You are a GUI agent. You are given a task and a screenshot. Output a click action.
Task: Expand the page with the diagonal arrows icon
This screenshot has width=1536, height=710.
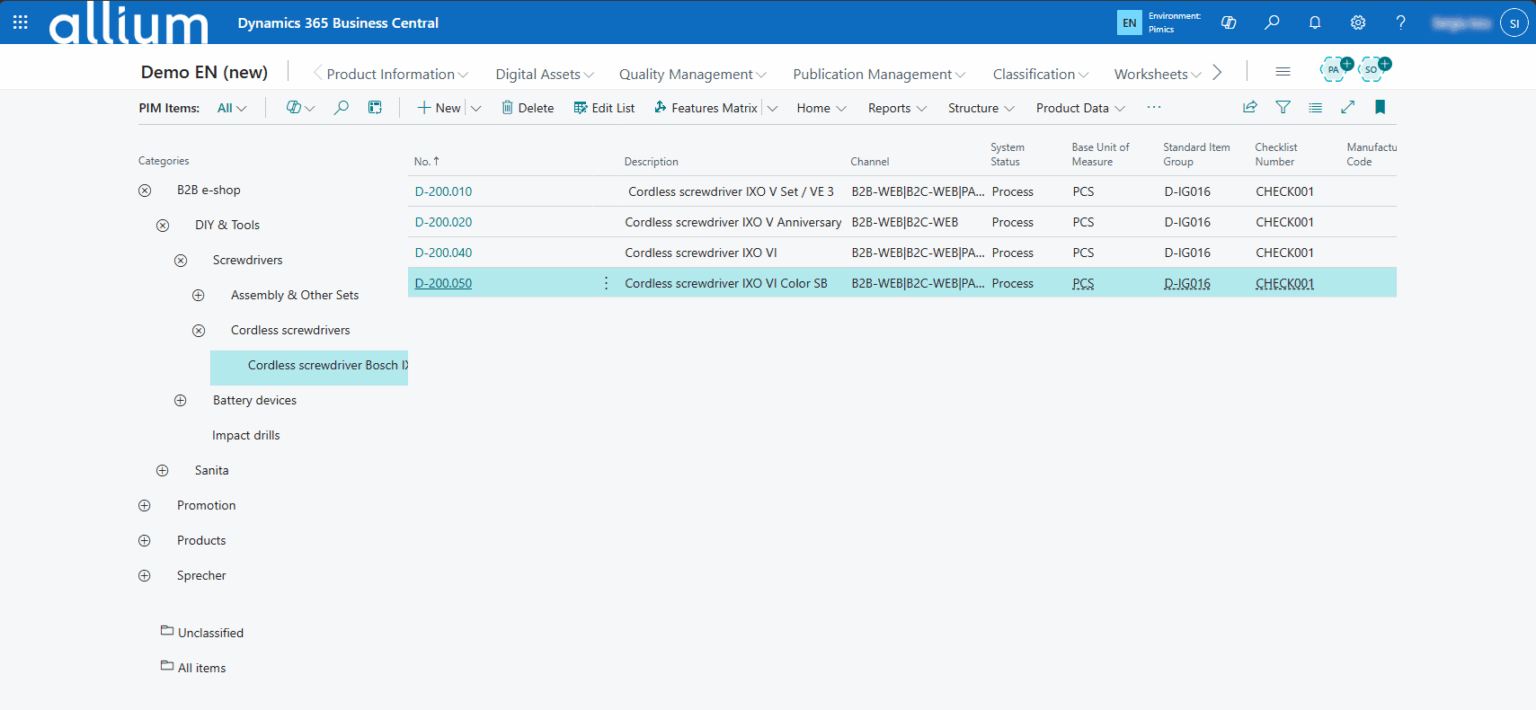(x=1348, y=108)
